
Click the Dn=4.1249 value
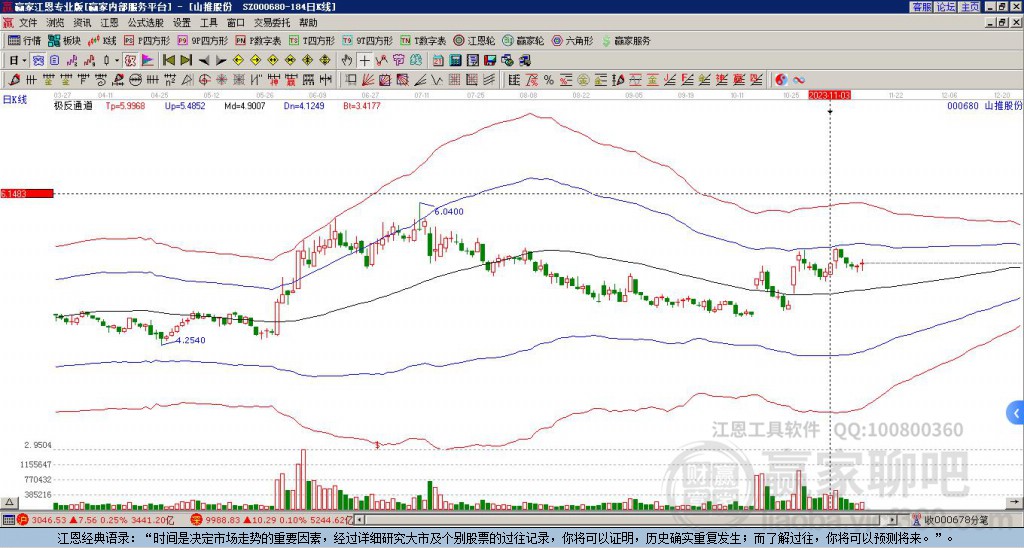click(303, 105)
